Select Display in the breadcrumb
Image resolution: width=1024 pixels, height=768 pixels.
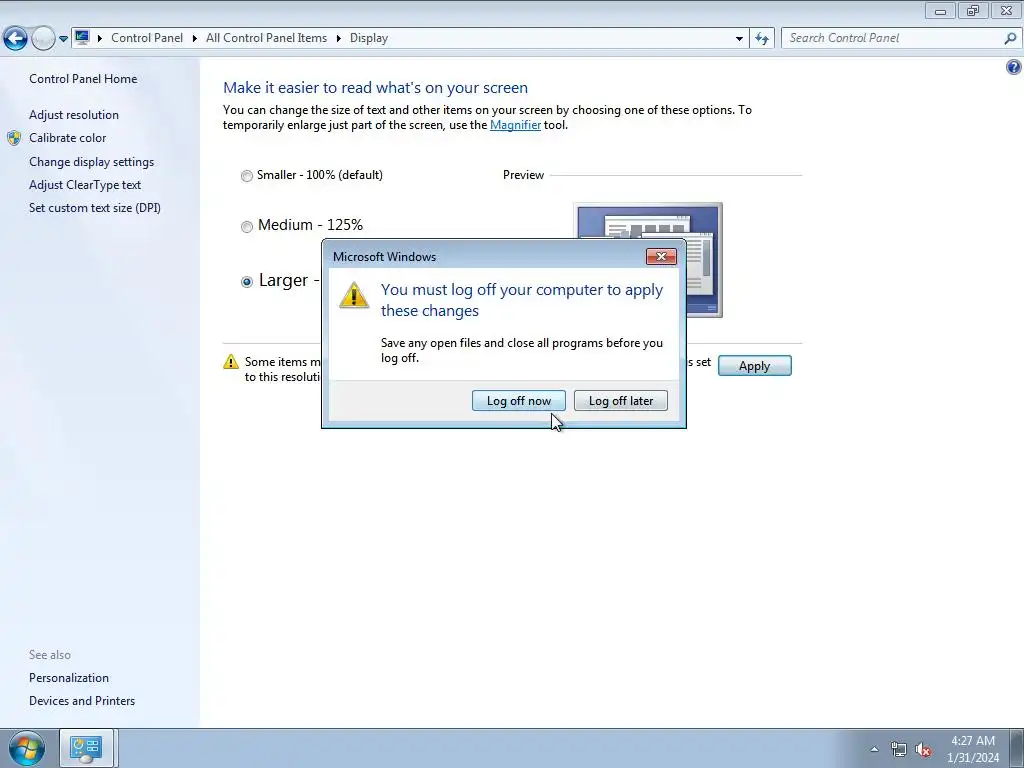[x=369, y=38]
